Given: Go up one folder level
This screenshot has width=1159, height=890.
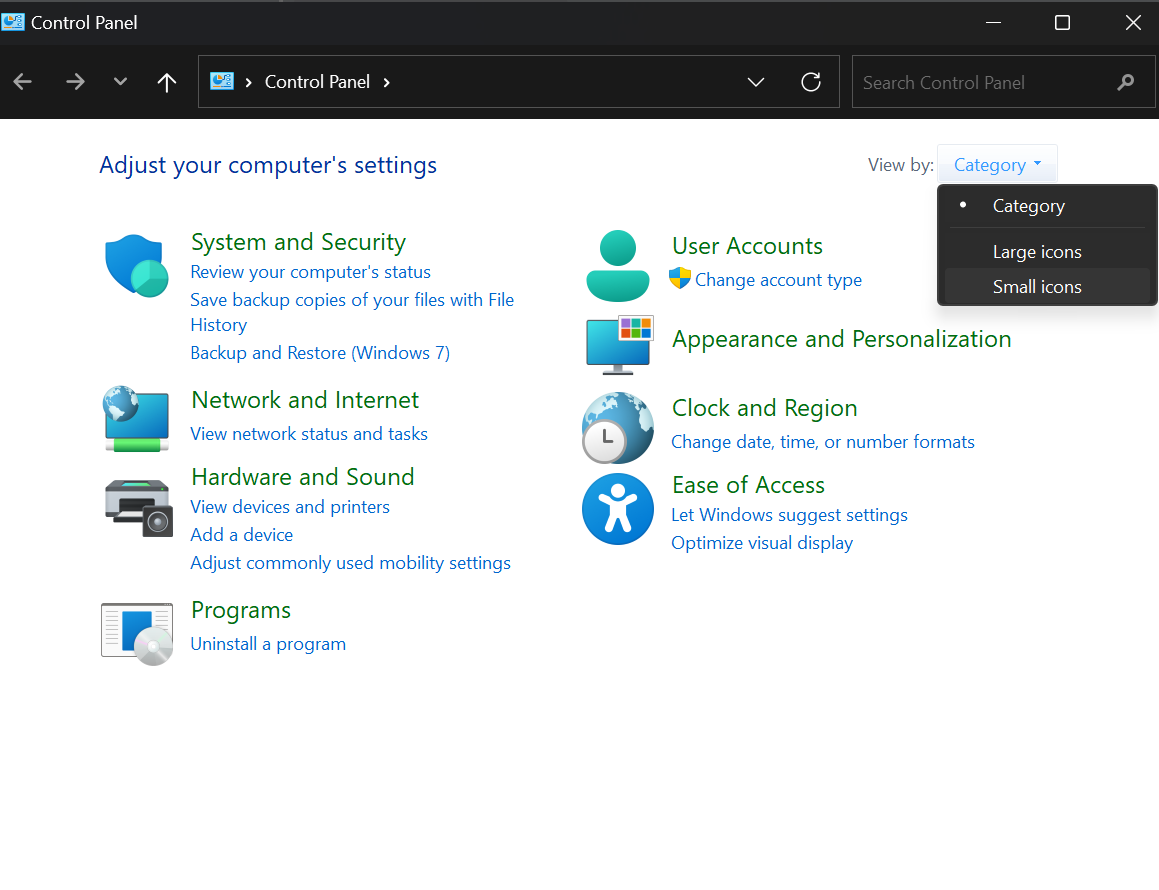Looking at the screenshot, I should [x=167, y=82].
